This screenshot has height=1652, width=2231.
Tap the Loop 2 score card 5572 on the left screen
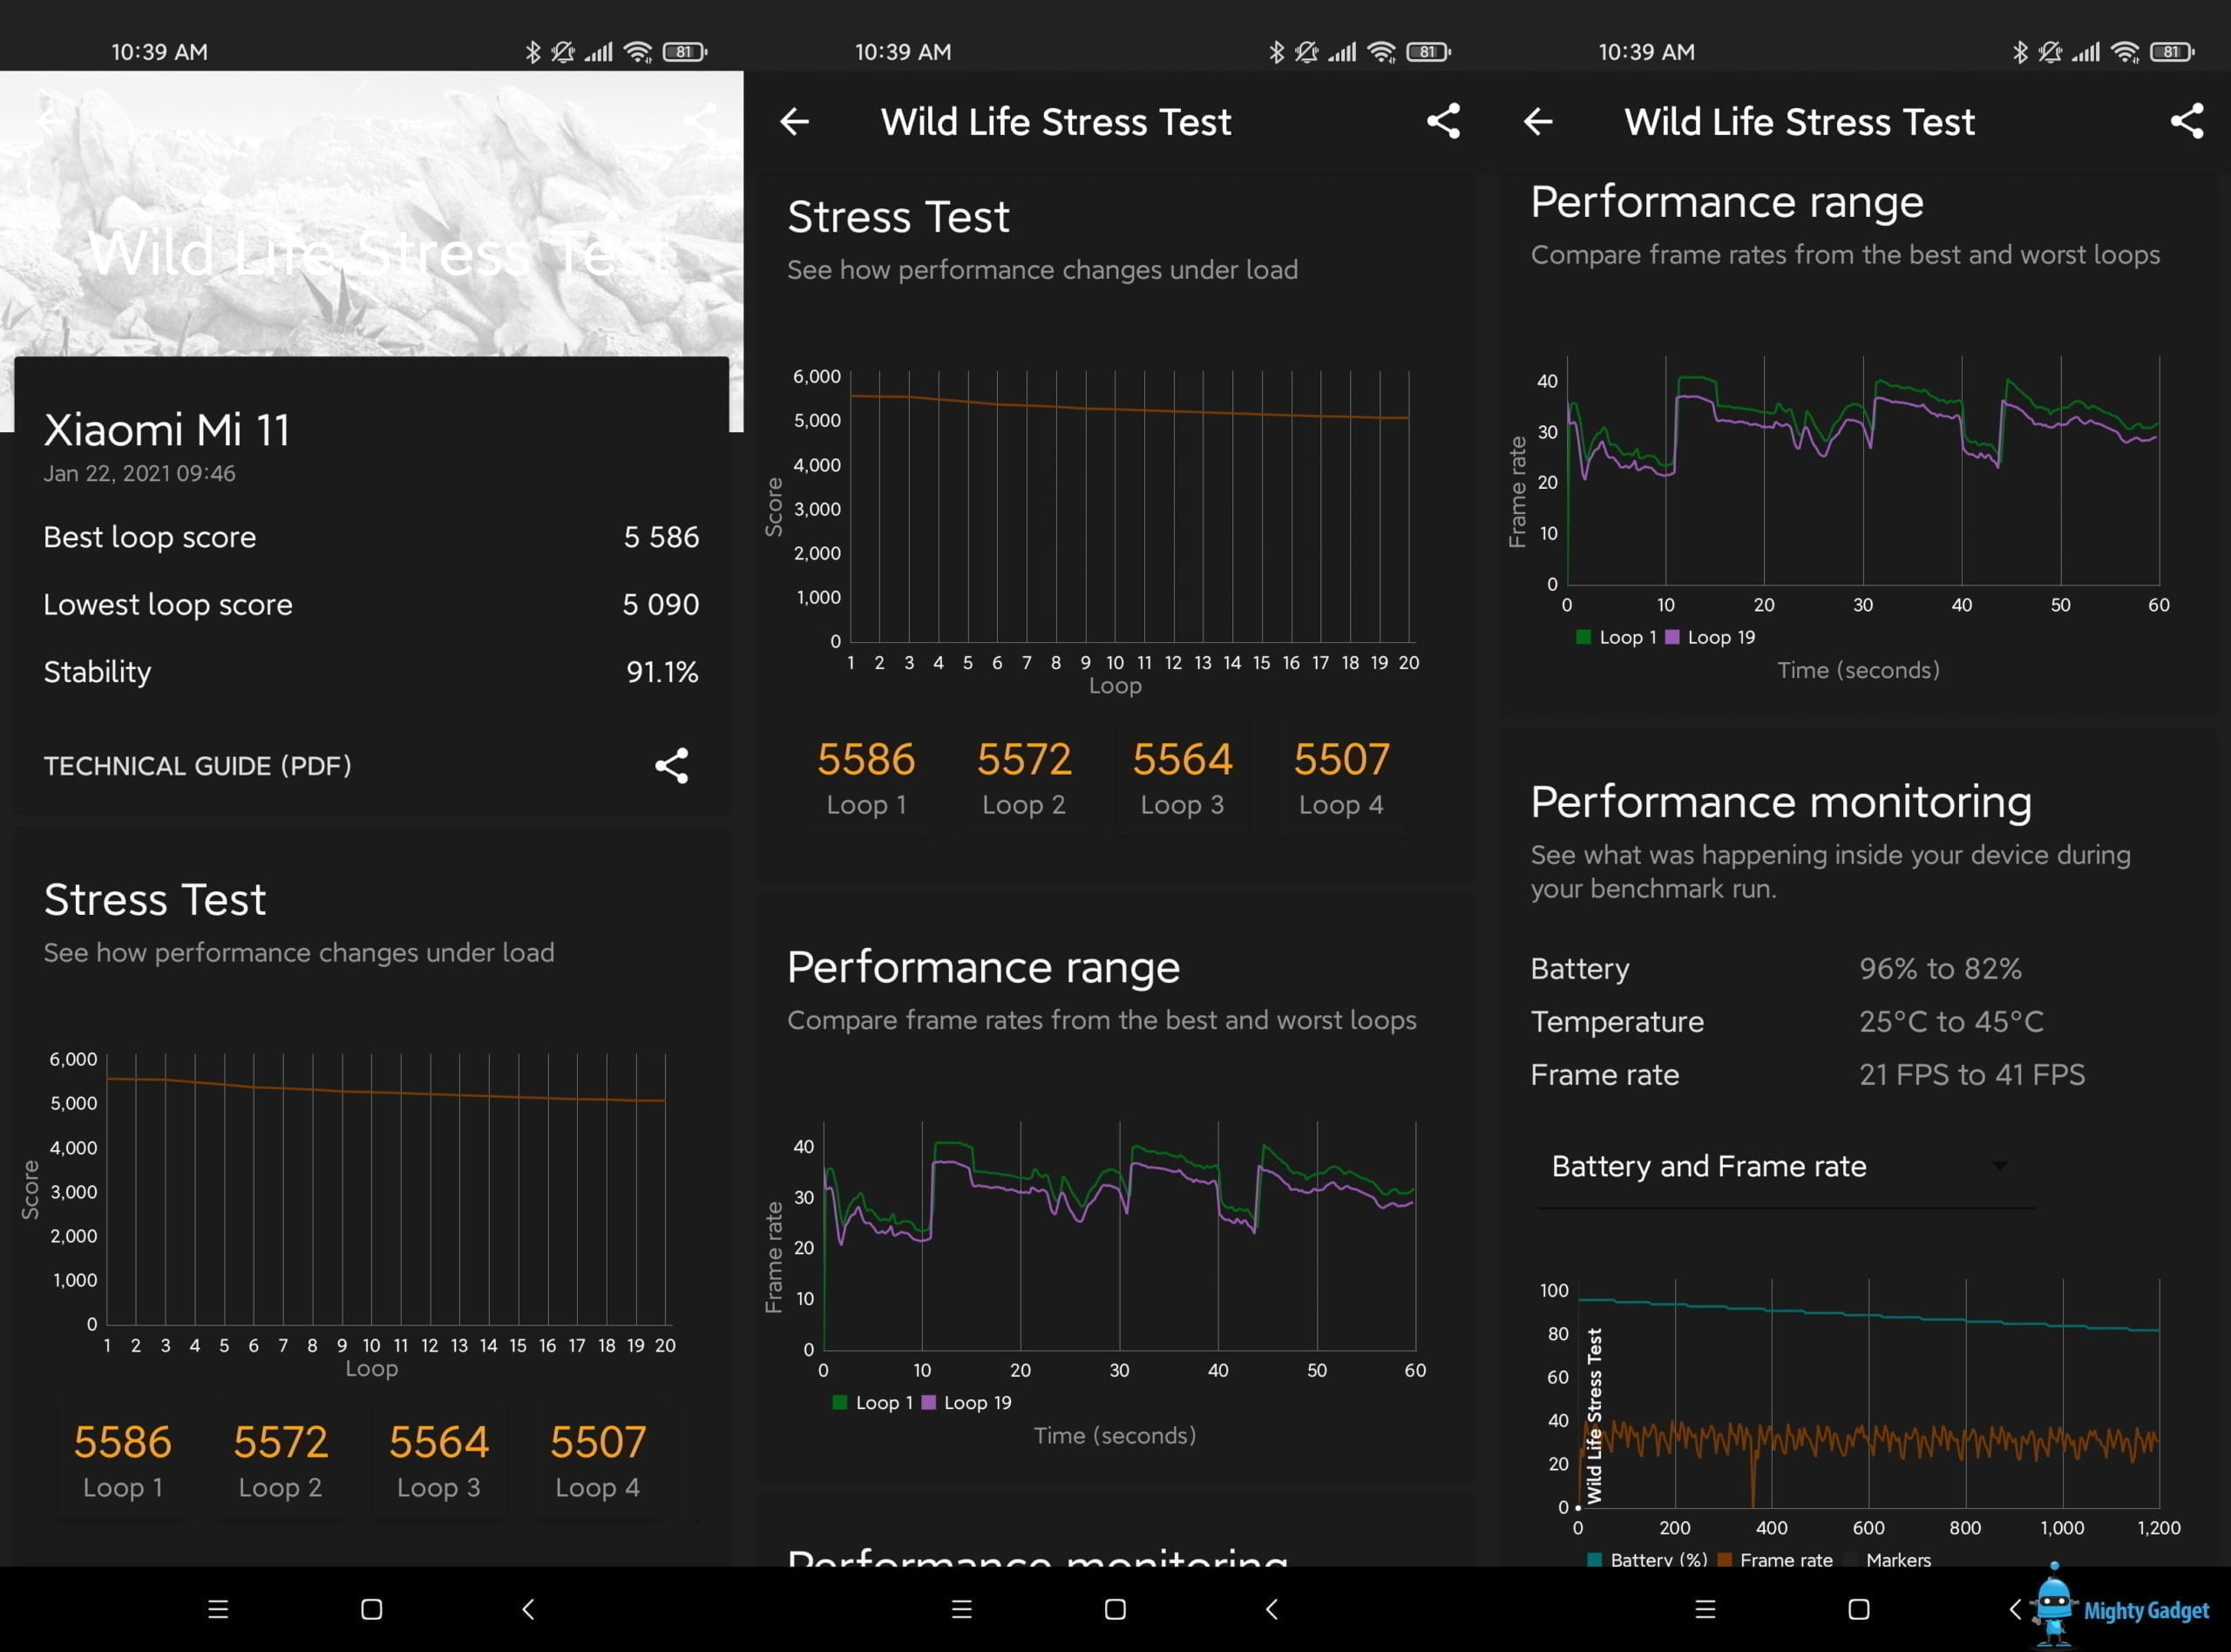(x=280, y=1461)
